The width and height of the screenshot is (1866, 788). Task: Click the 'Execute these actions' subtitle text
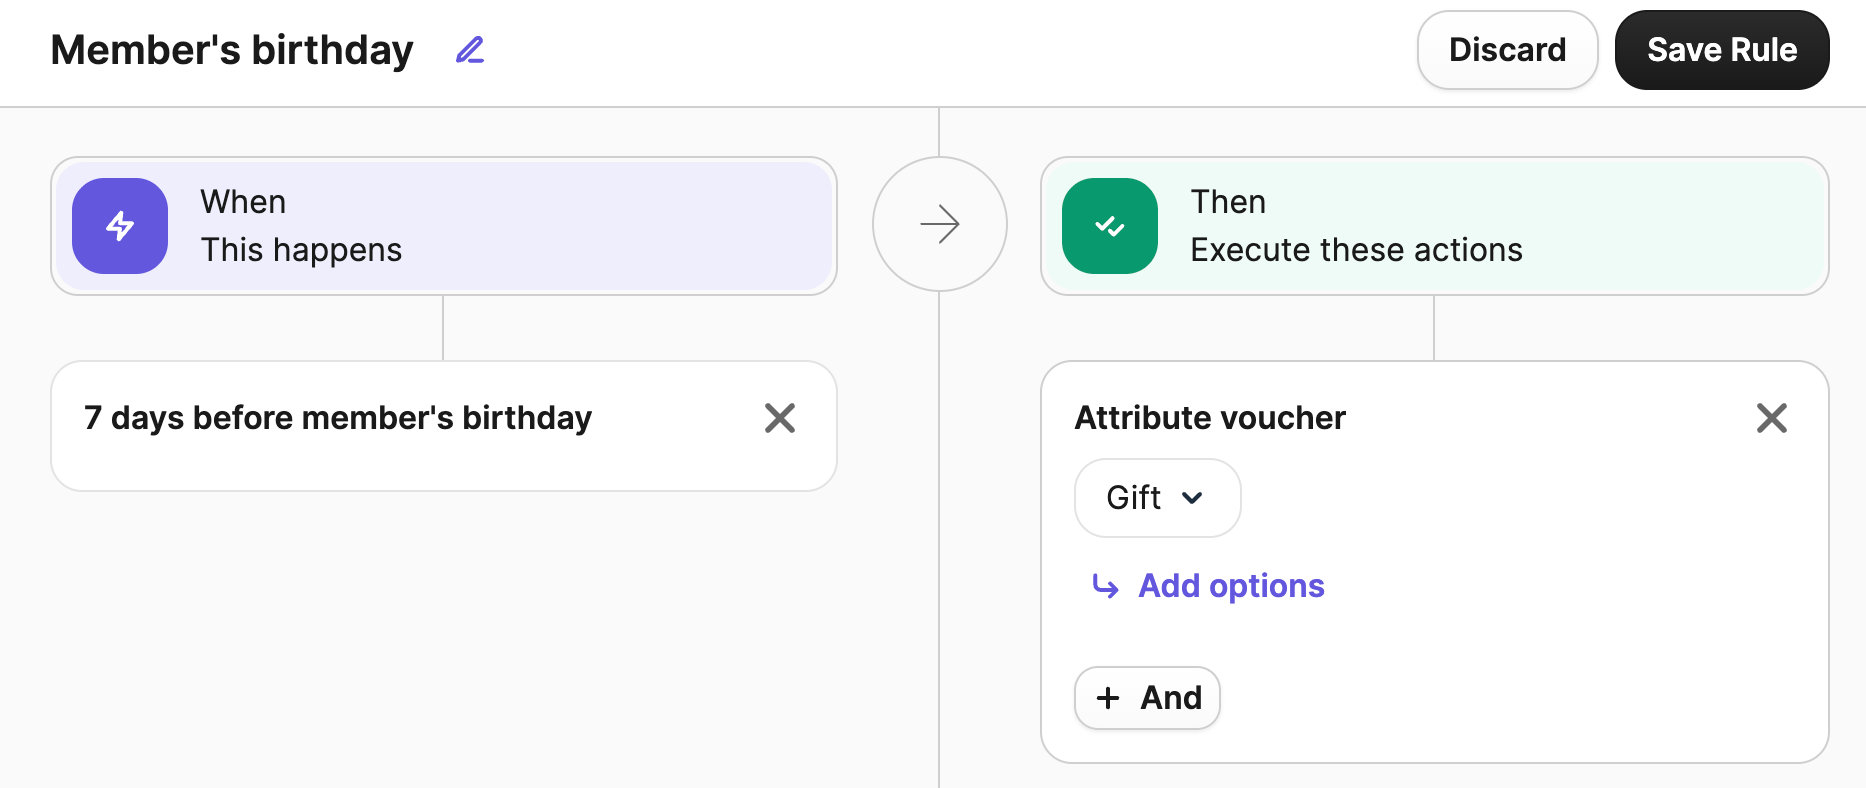1356,250
